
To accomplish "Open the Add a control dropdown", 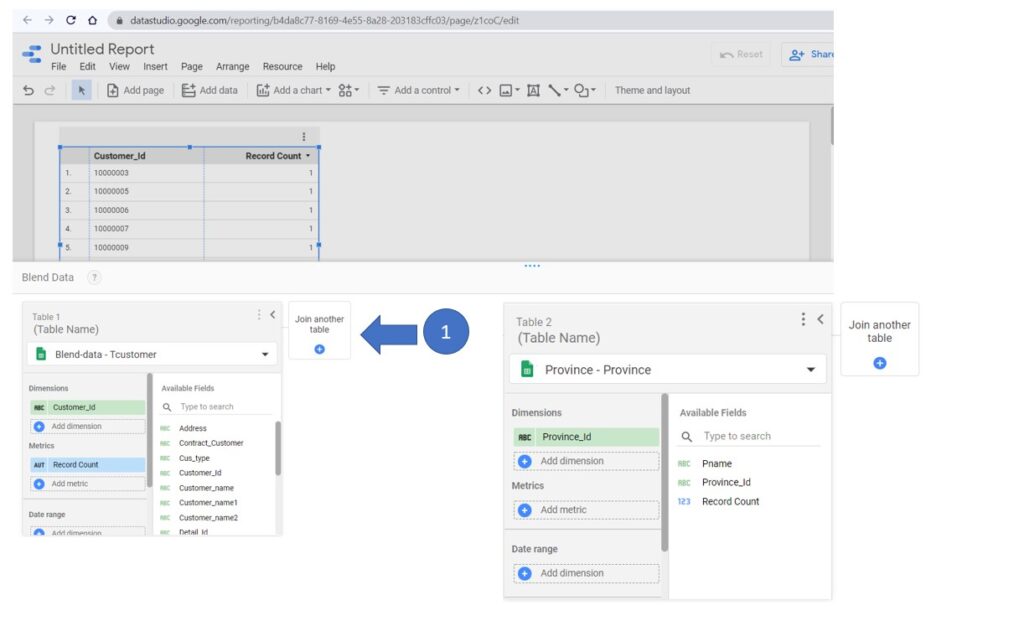I will [x=419, y=90].
